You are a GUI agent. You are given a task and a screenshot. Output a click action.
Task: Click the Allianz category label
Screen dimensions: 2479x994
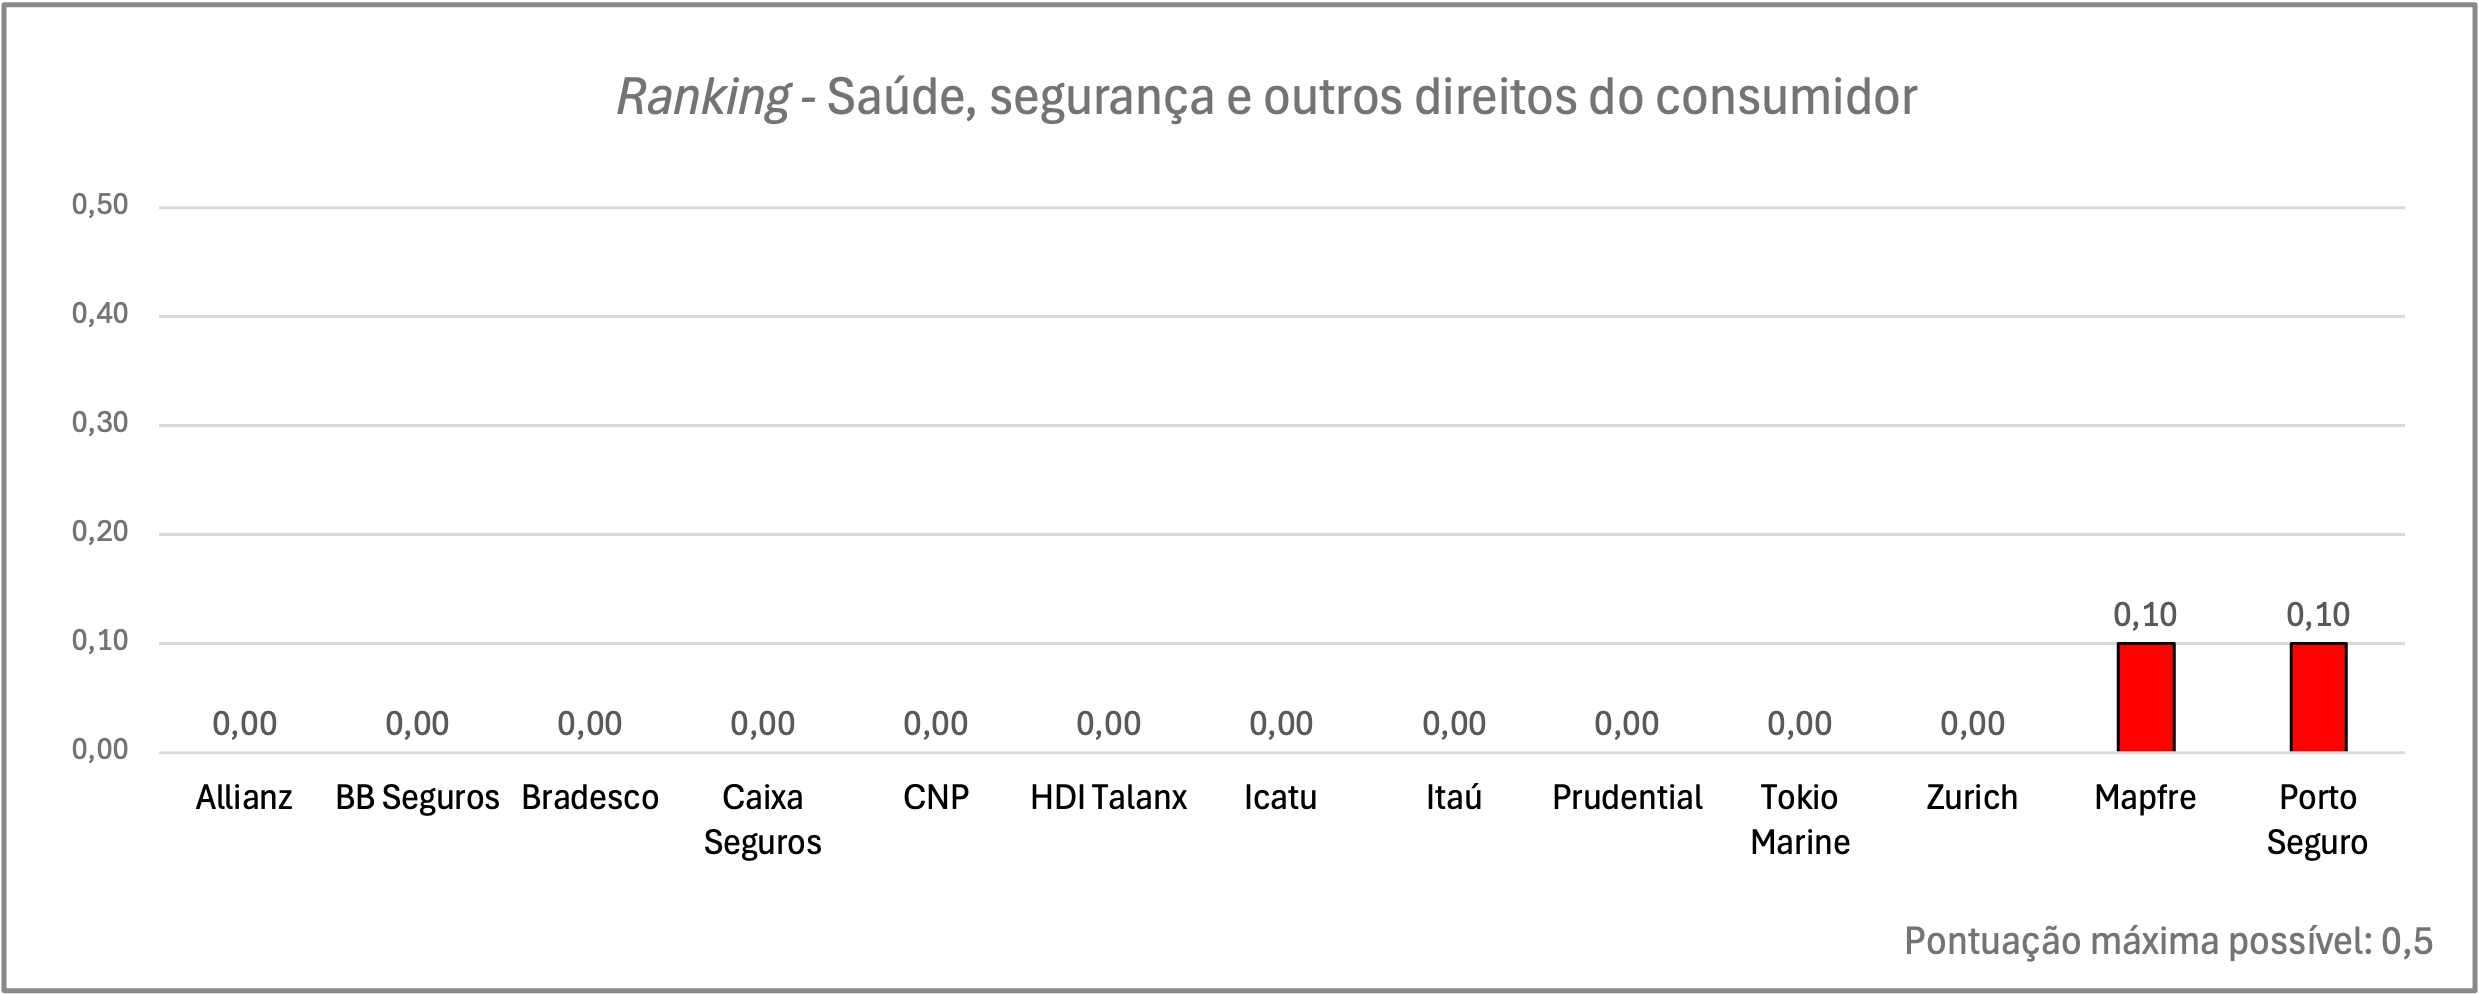[x=244, y=797]
